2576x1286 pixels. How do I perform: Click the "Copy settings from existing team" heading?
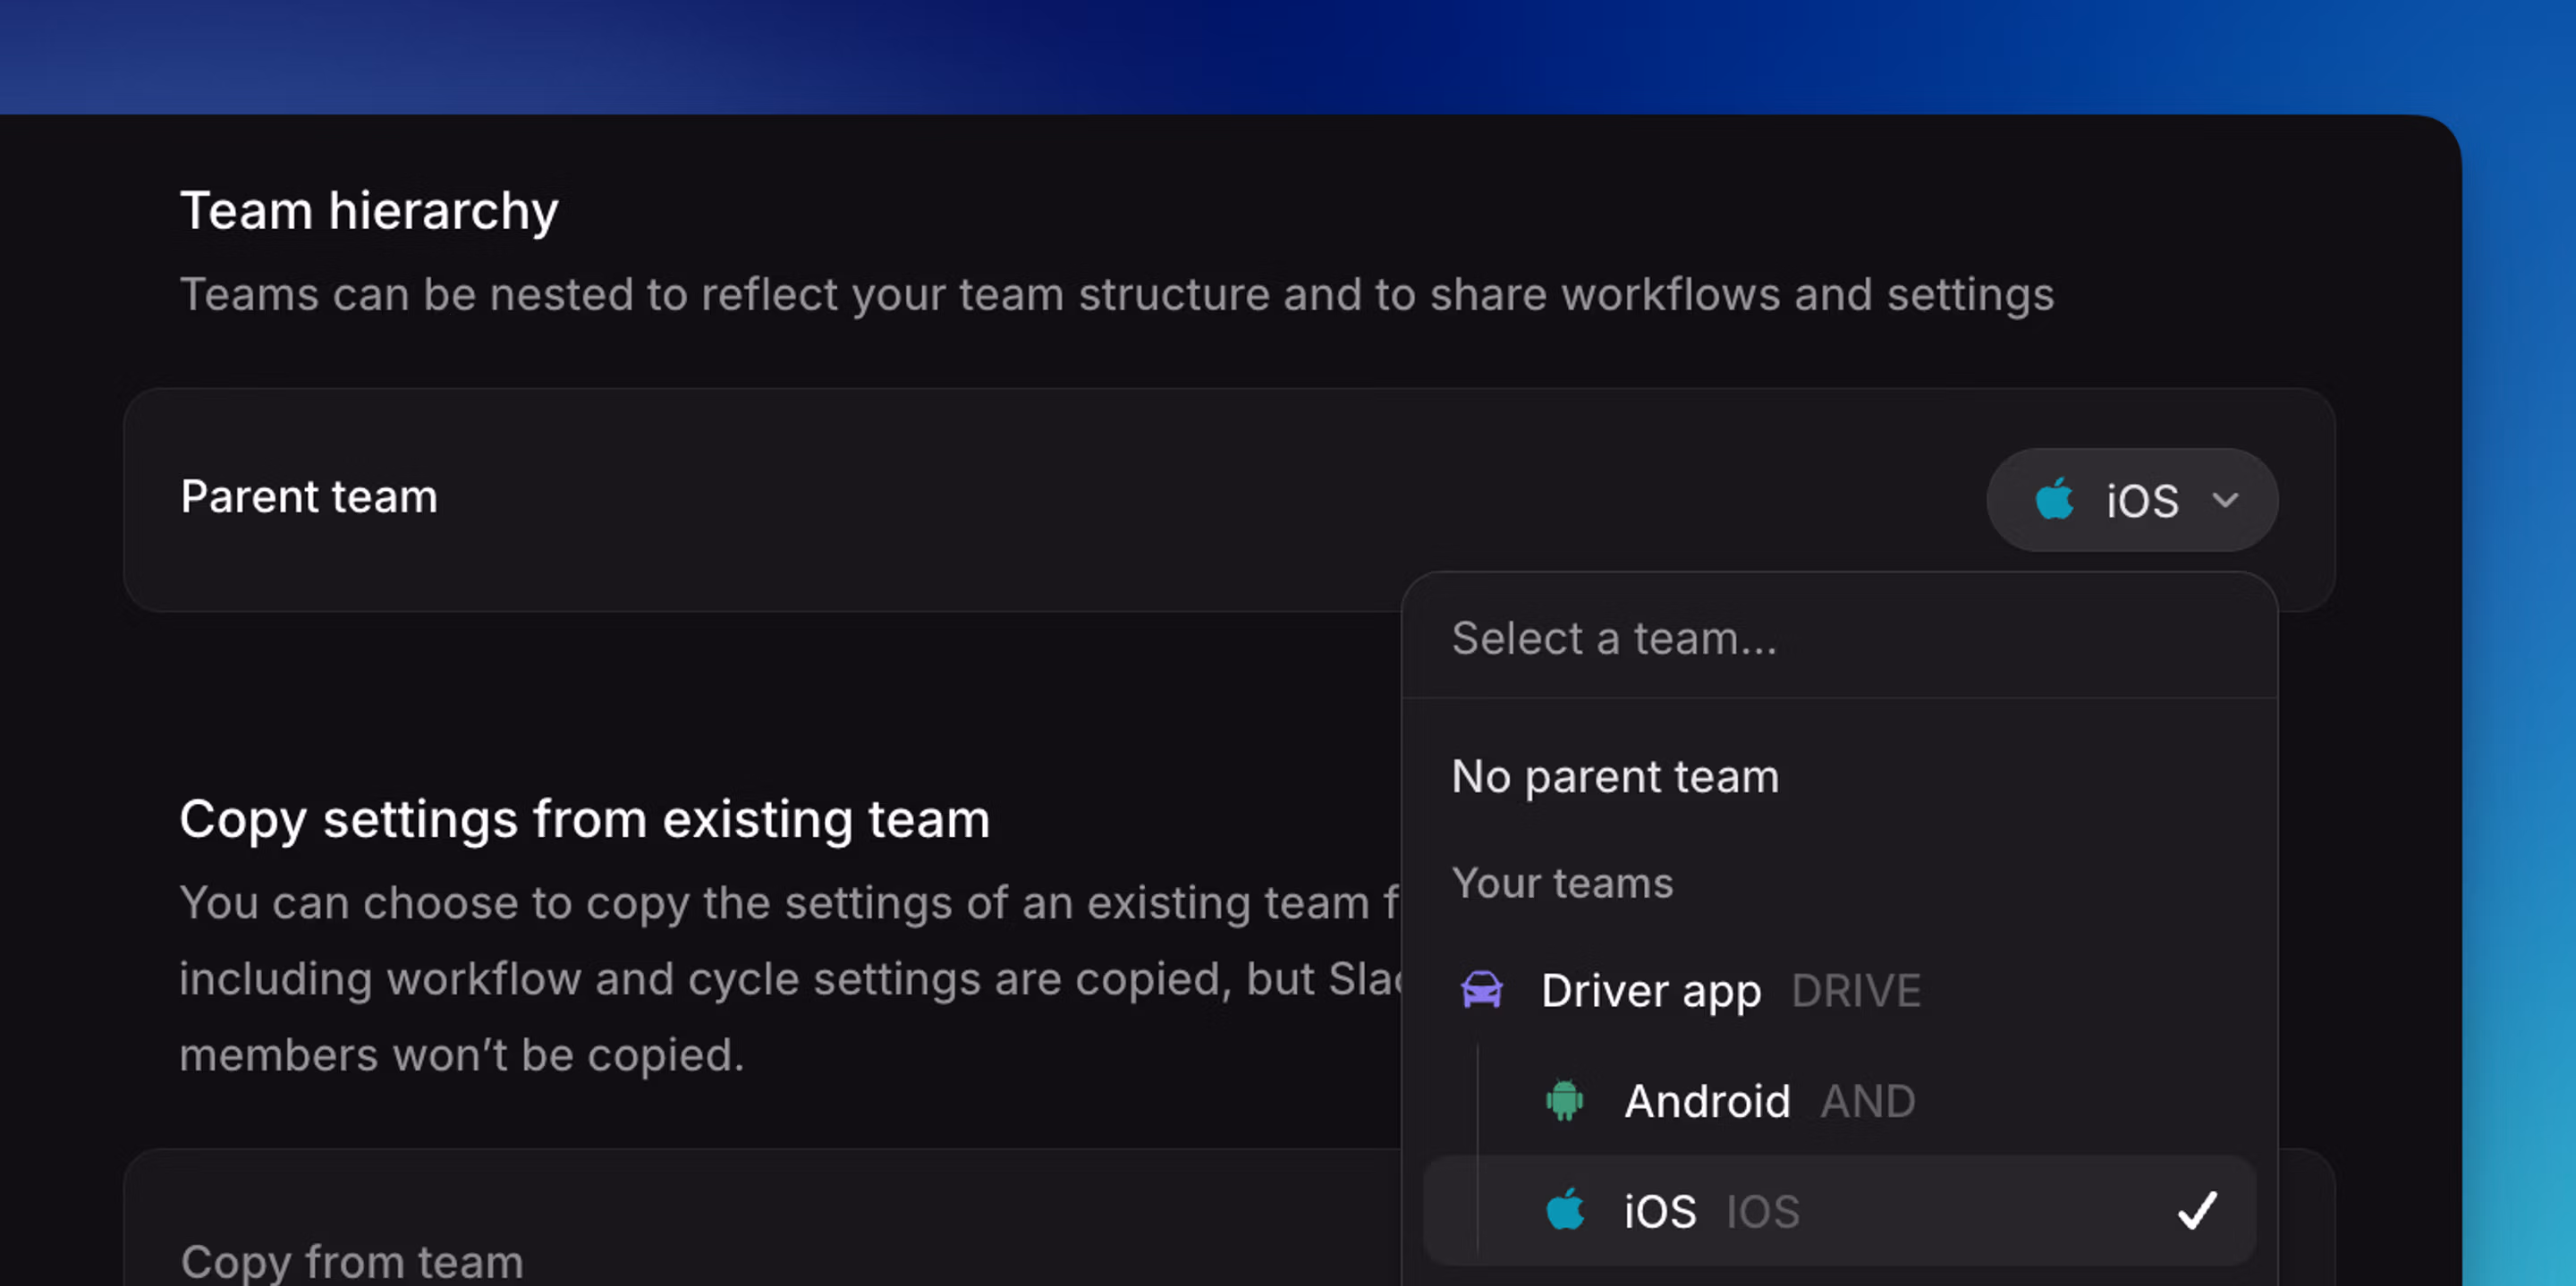pyautogui.click(x=584, y=817)
